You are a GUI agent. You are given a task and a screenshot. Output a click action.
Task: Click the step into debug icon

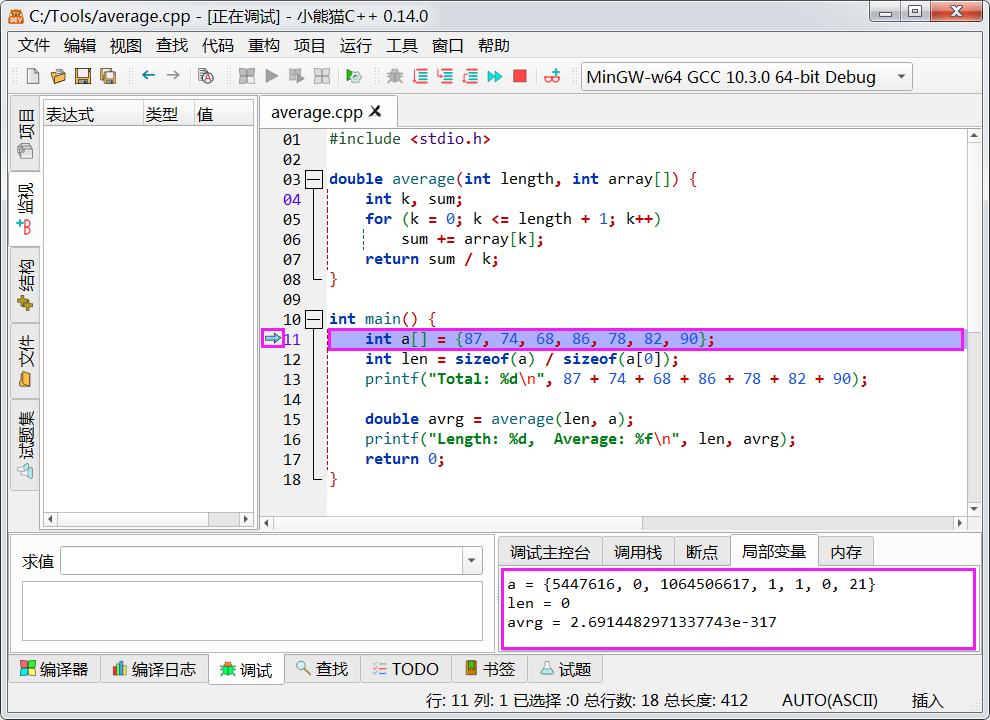point(445,76)
